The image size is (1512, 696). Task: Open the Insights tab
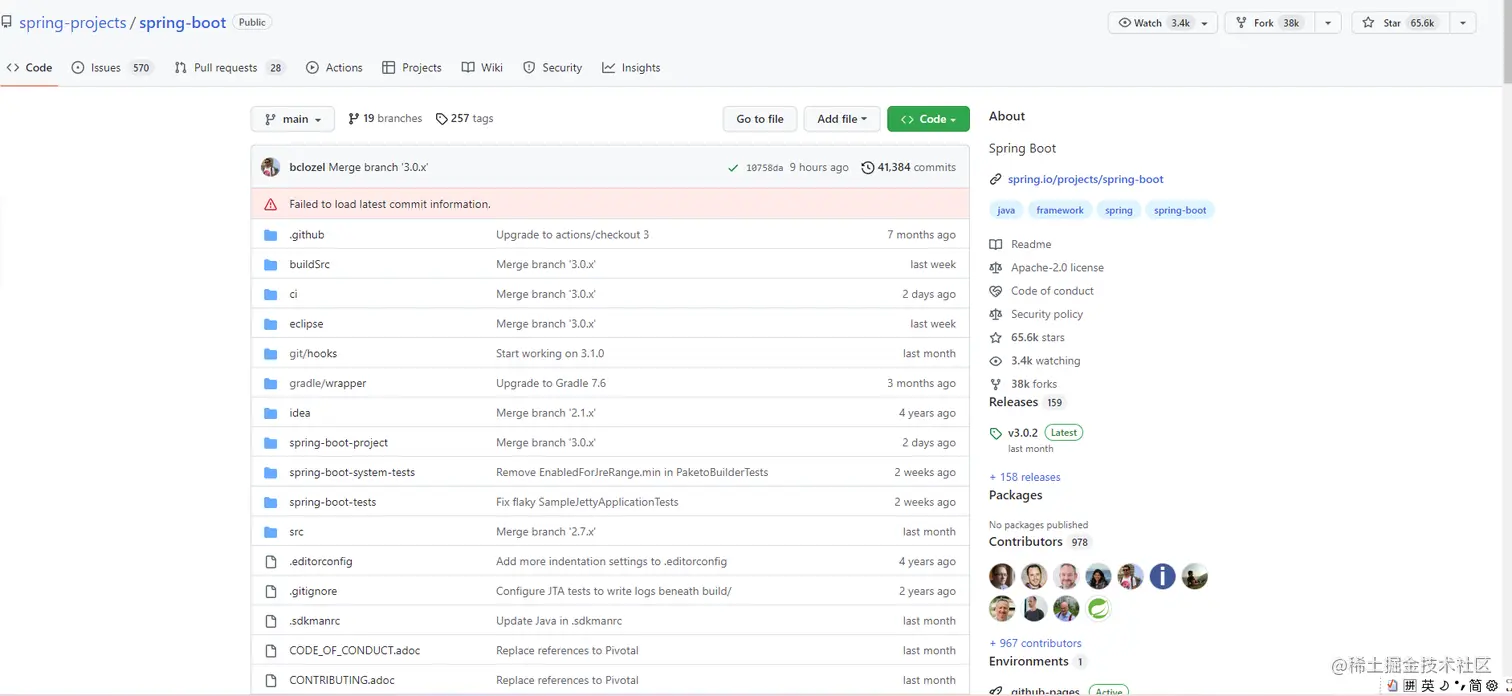click(631, 68)
